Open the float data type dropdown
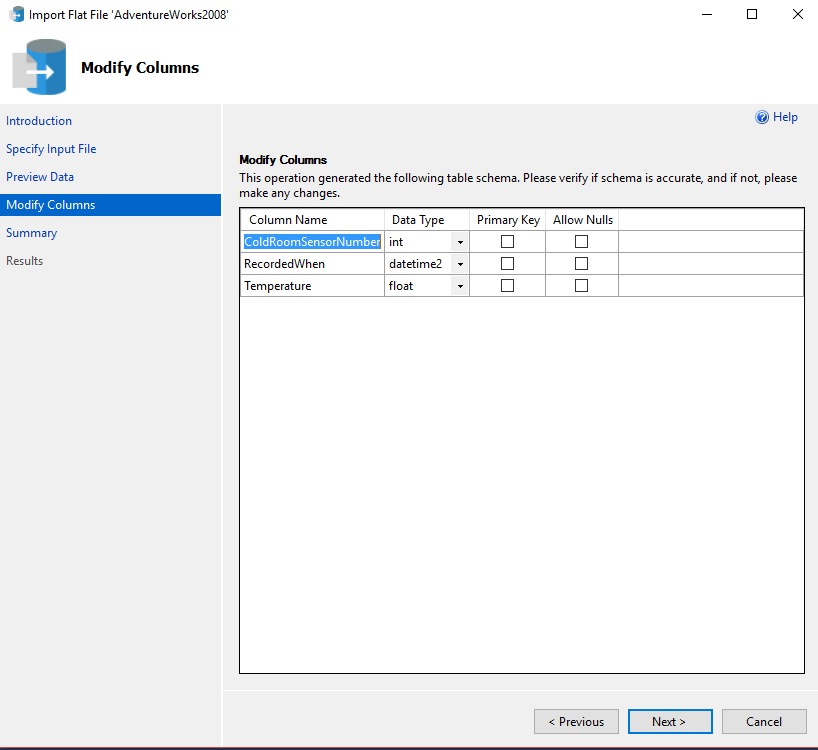Image resolution: width=818 pixels, height=750 pixels. point(460,286)
